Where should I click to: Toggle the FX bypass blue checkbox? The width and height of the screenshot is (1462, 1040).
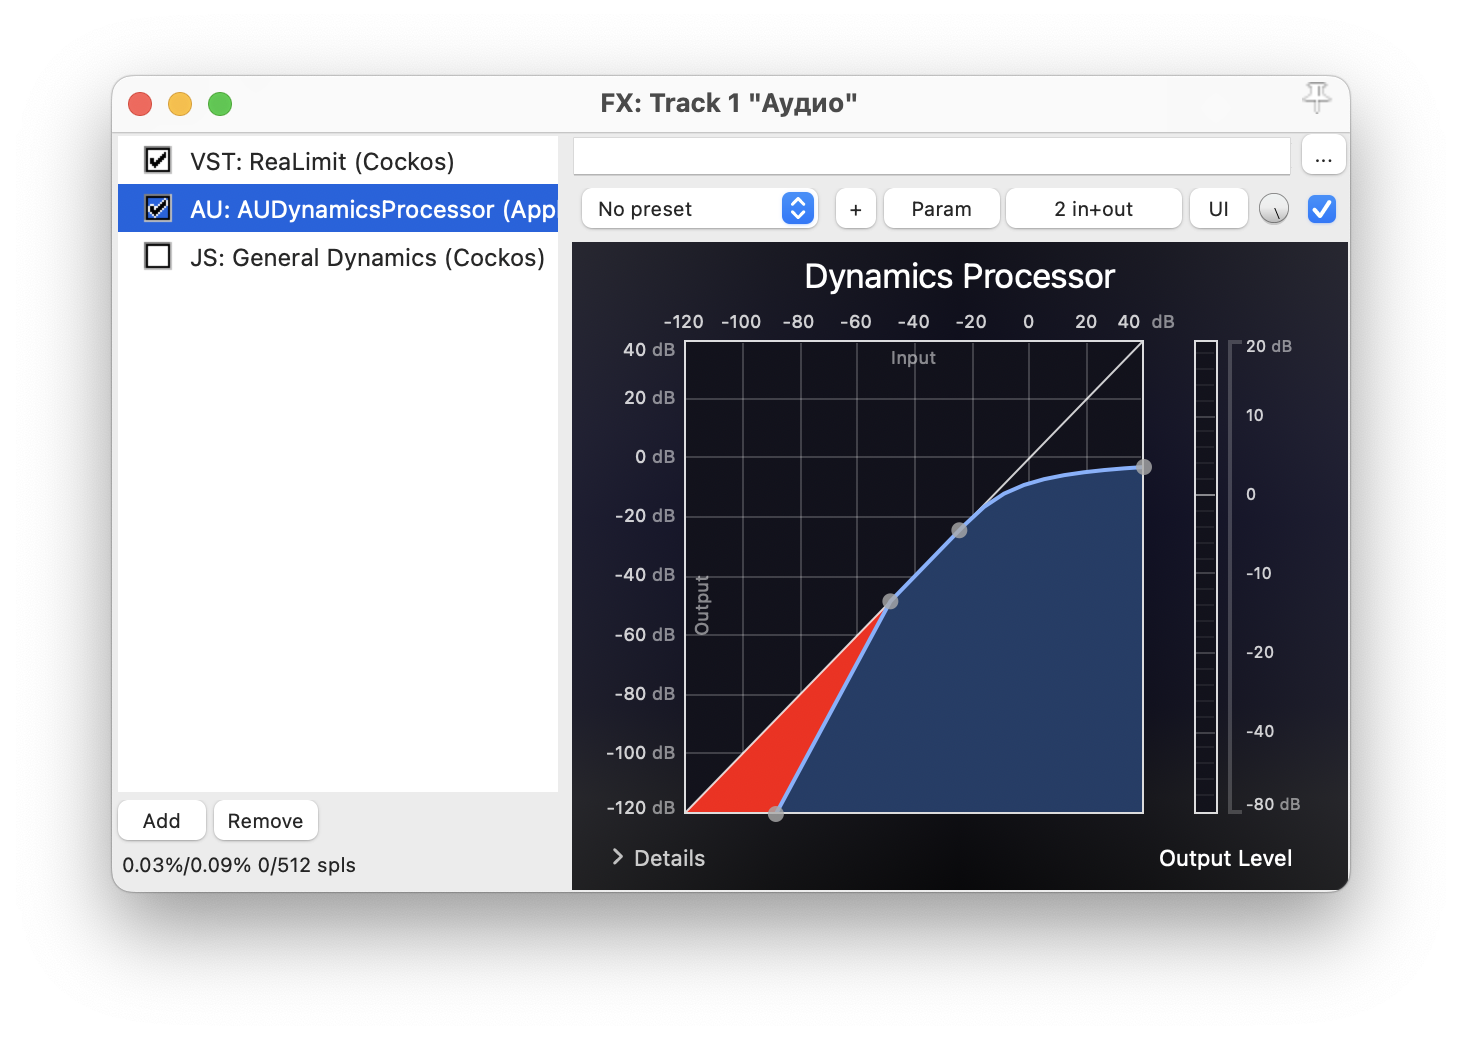1322,209
